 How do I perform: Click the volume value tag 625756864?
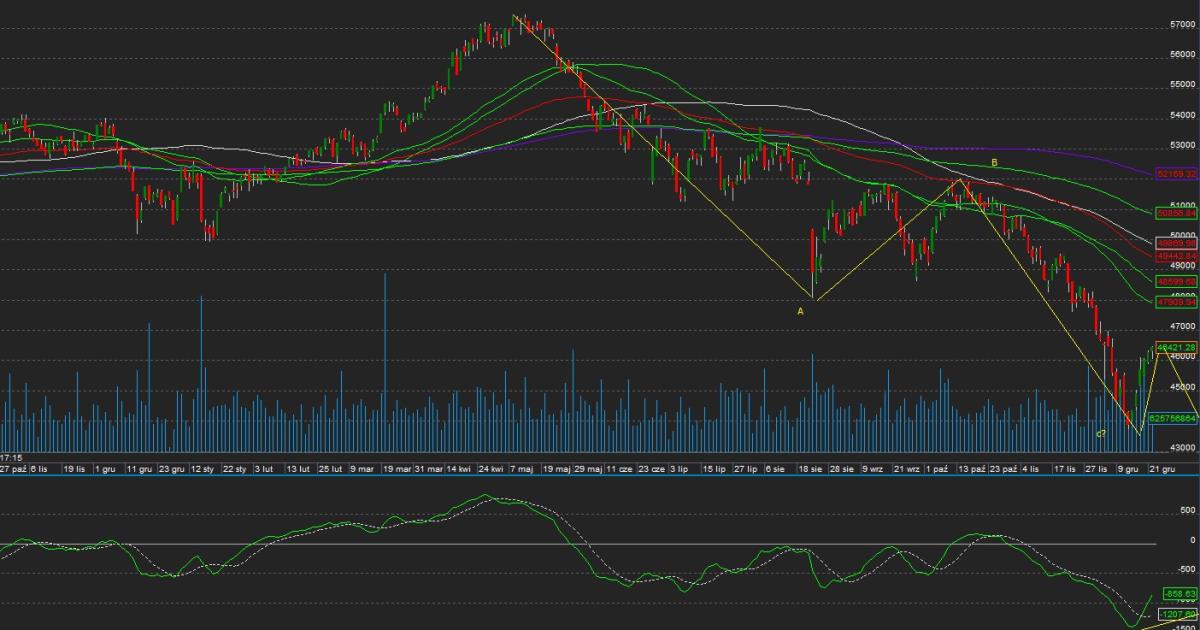[x=1174, y=418]
